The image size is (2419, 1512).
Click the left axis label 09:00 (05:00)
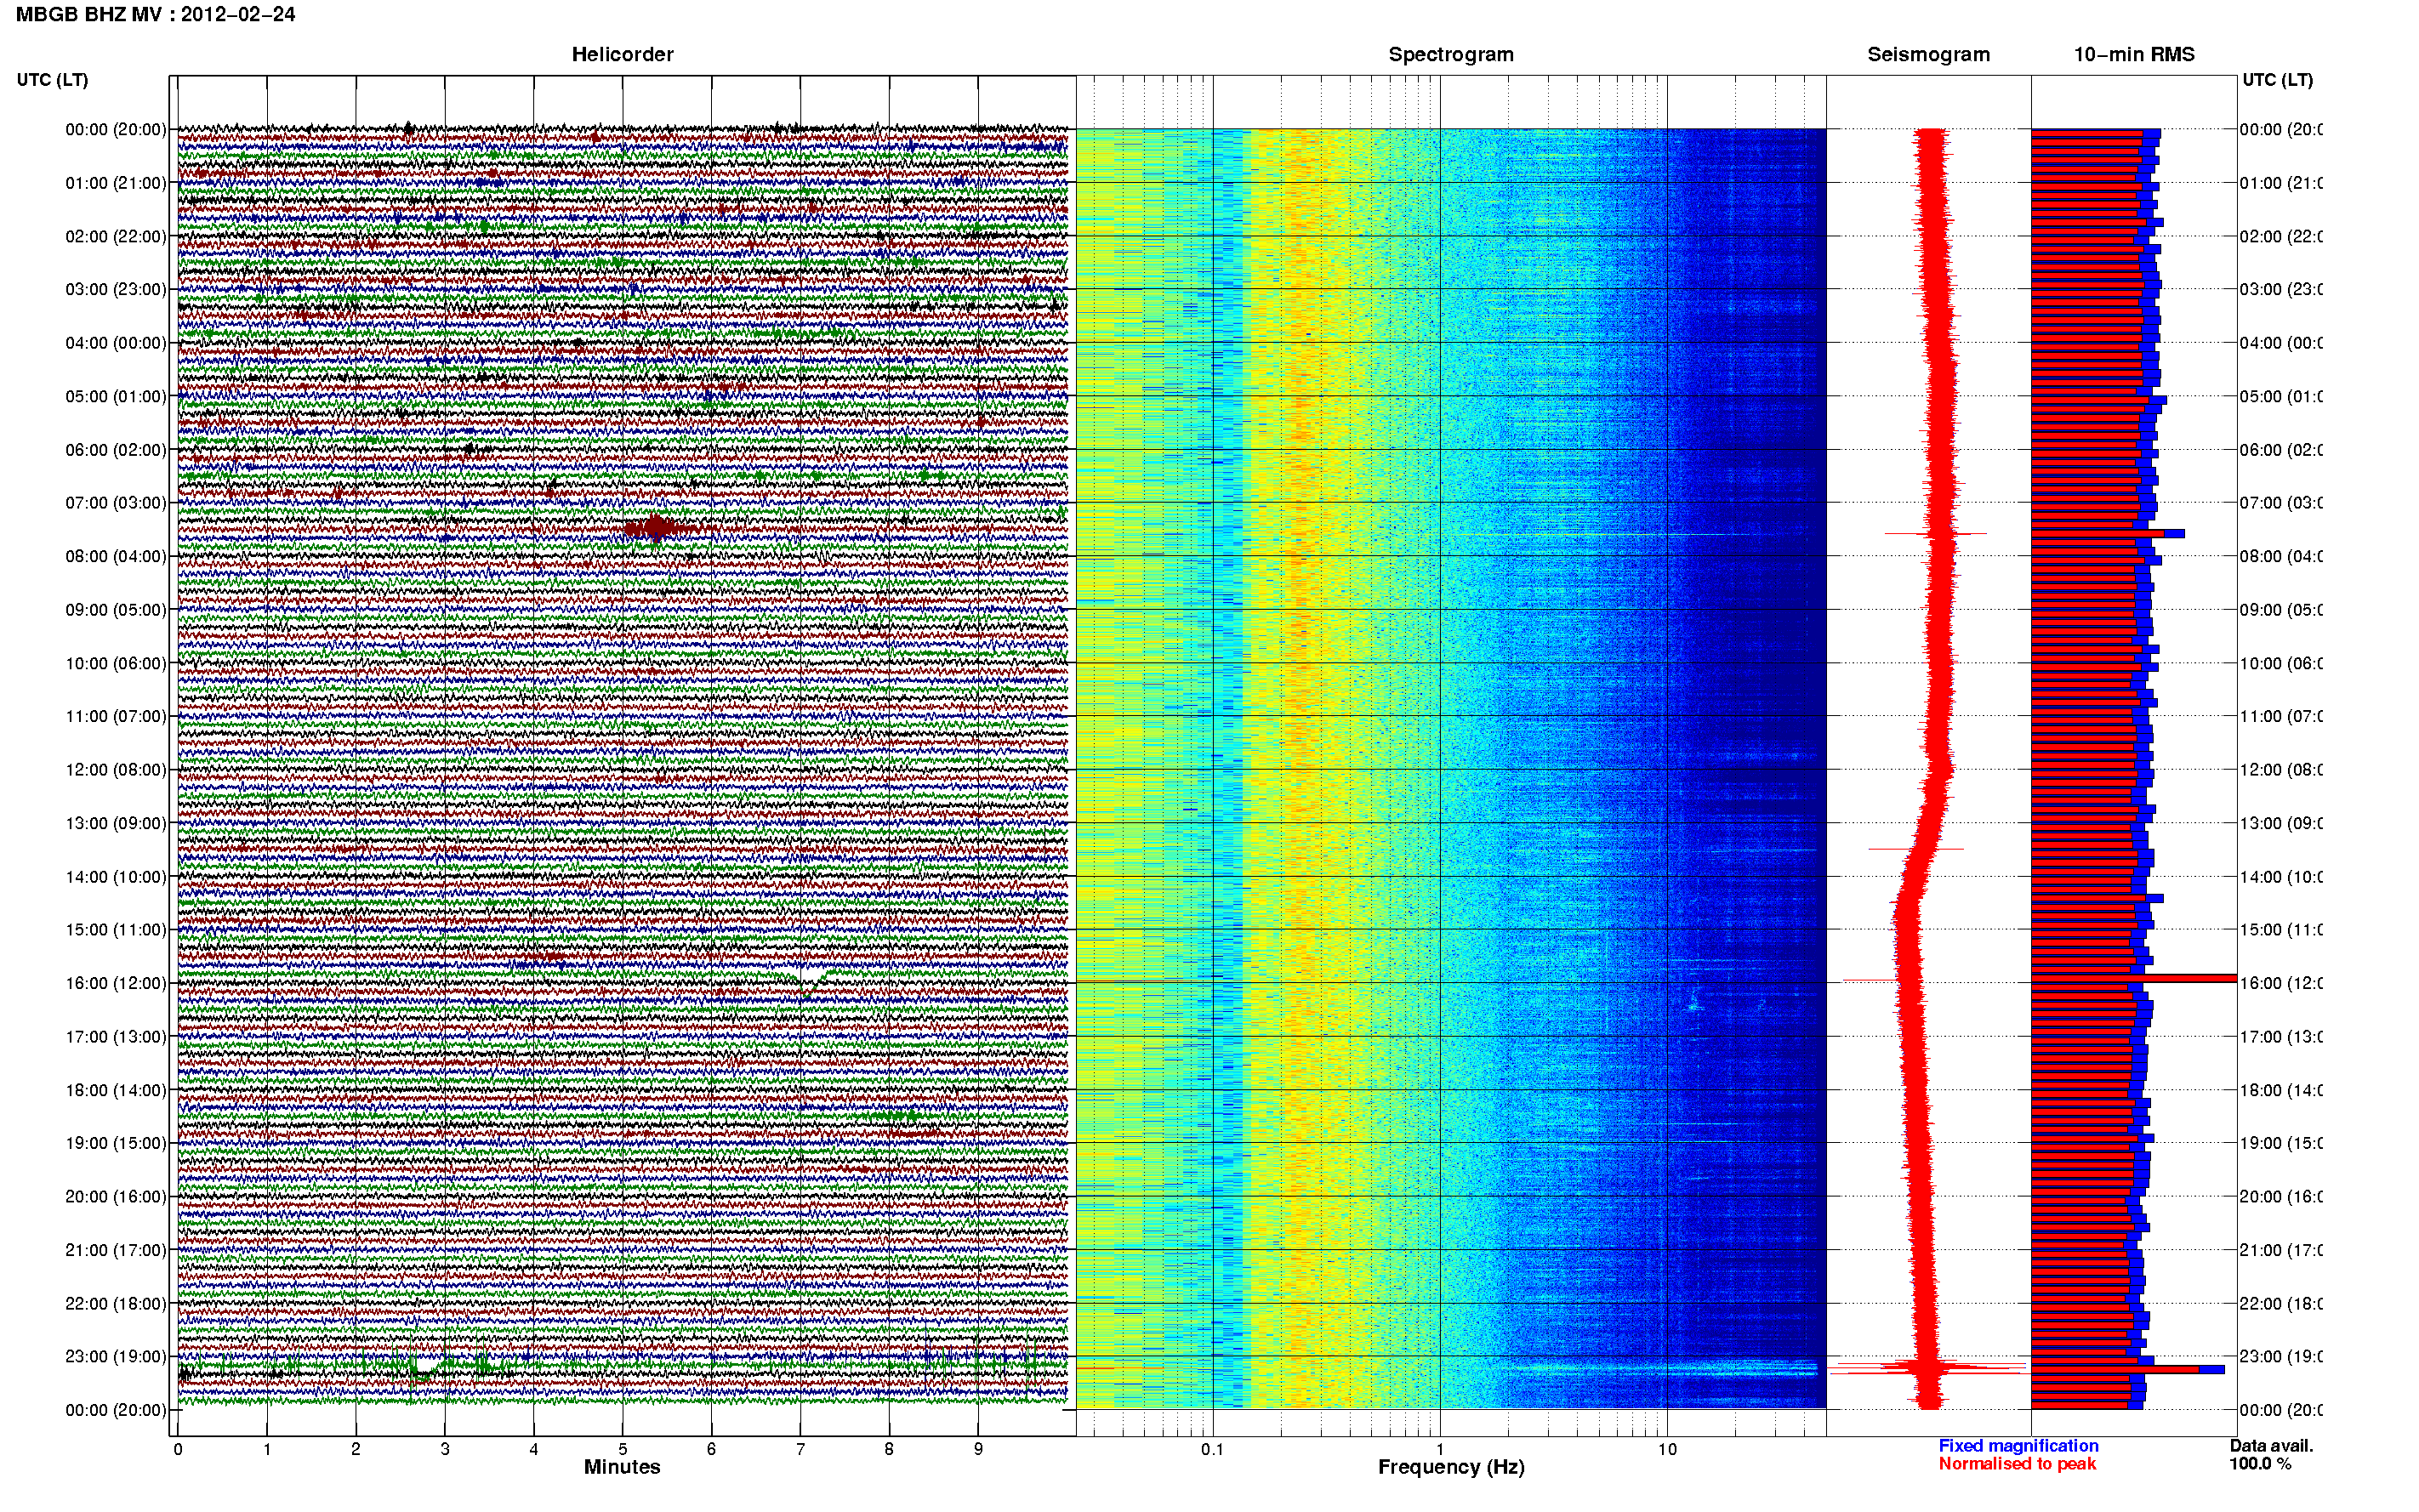(116, 609)
